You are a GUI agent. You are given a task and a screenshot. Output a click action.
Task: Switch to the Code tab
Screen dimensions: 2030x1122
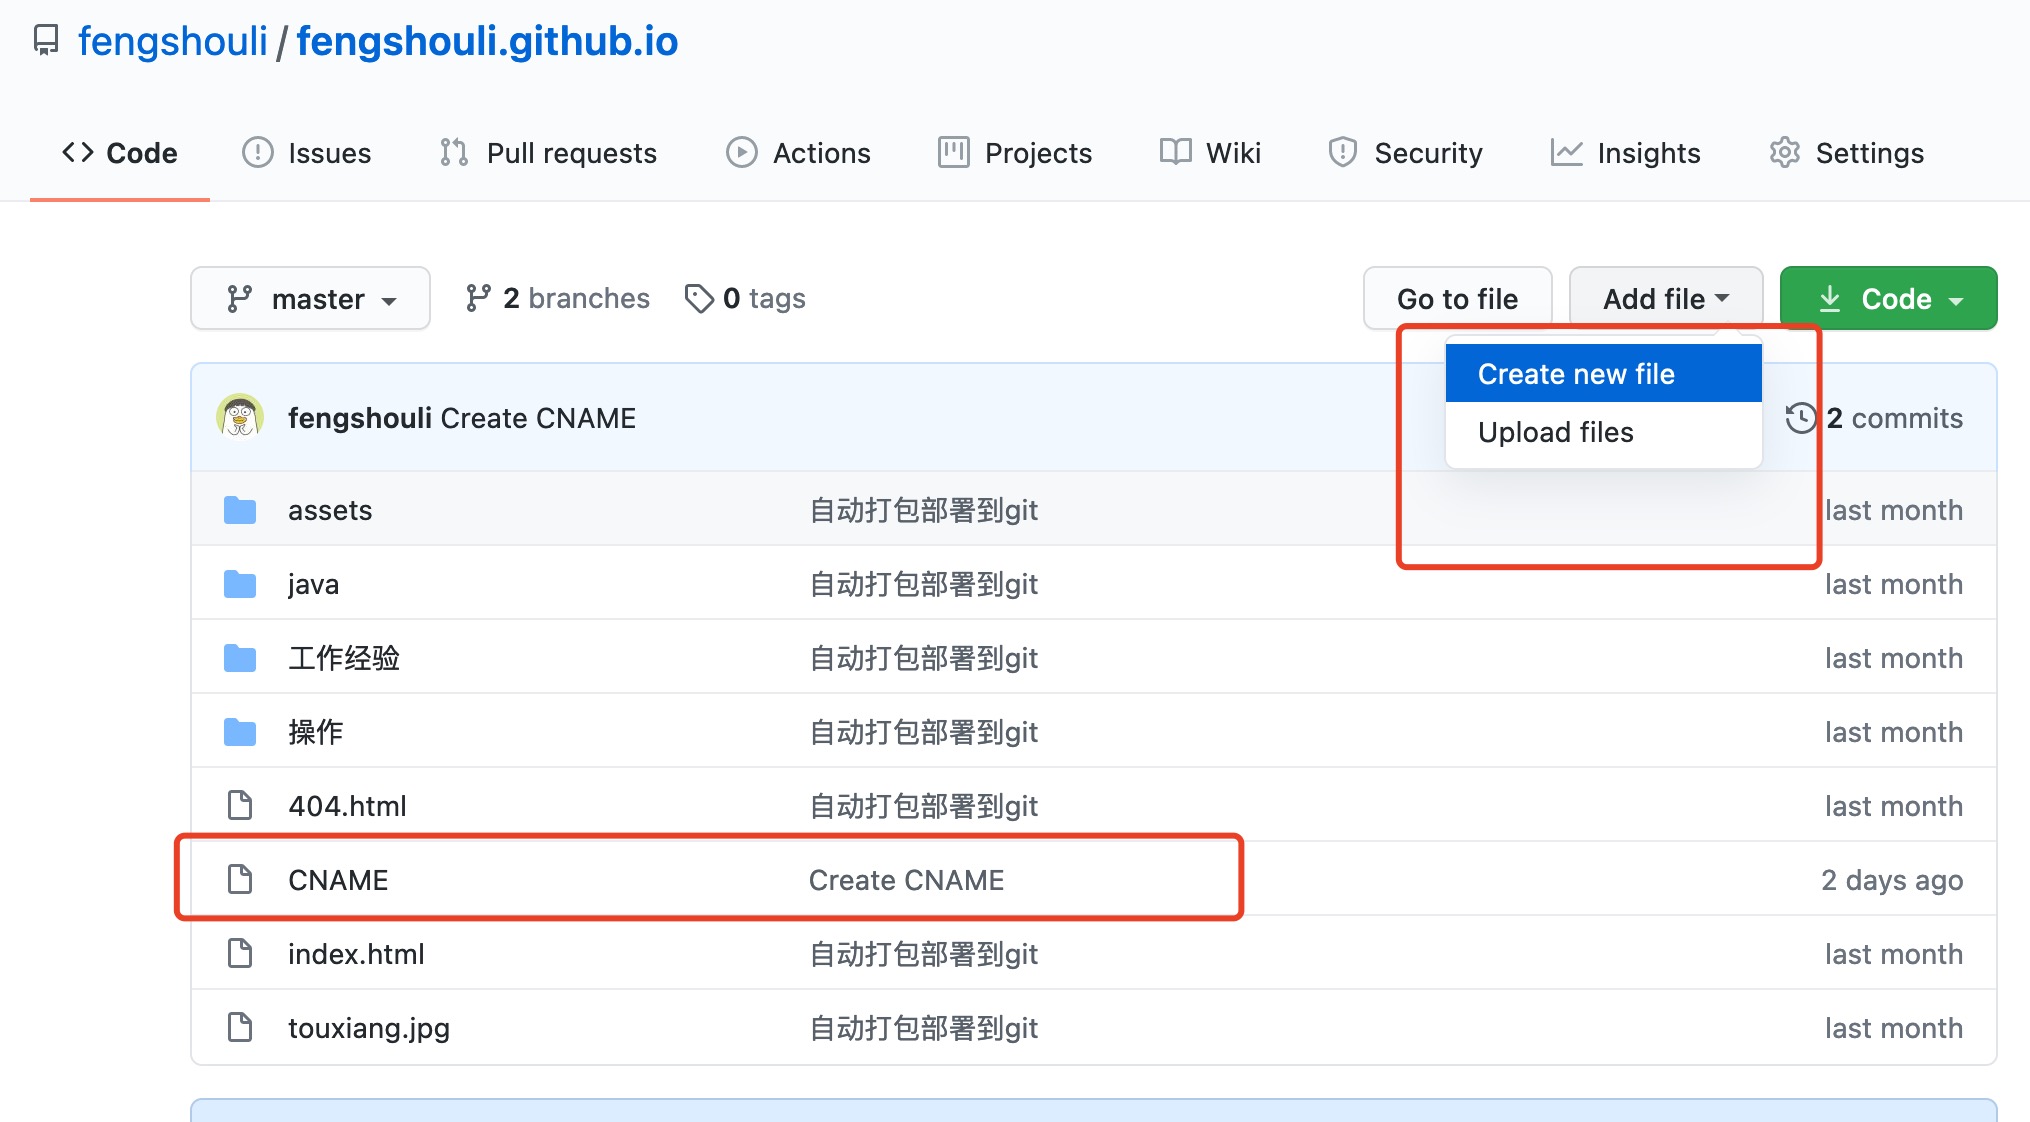click(x=120, y=153)
